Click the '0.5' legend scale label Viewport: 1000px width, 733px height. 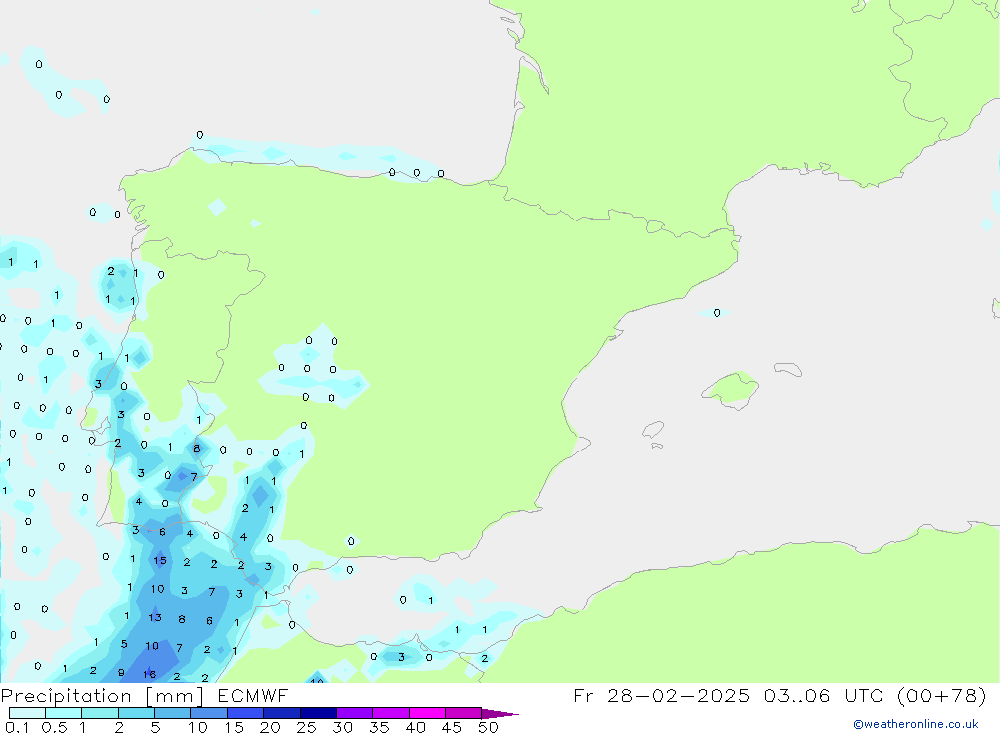(54, 727)
